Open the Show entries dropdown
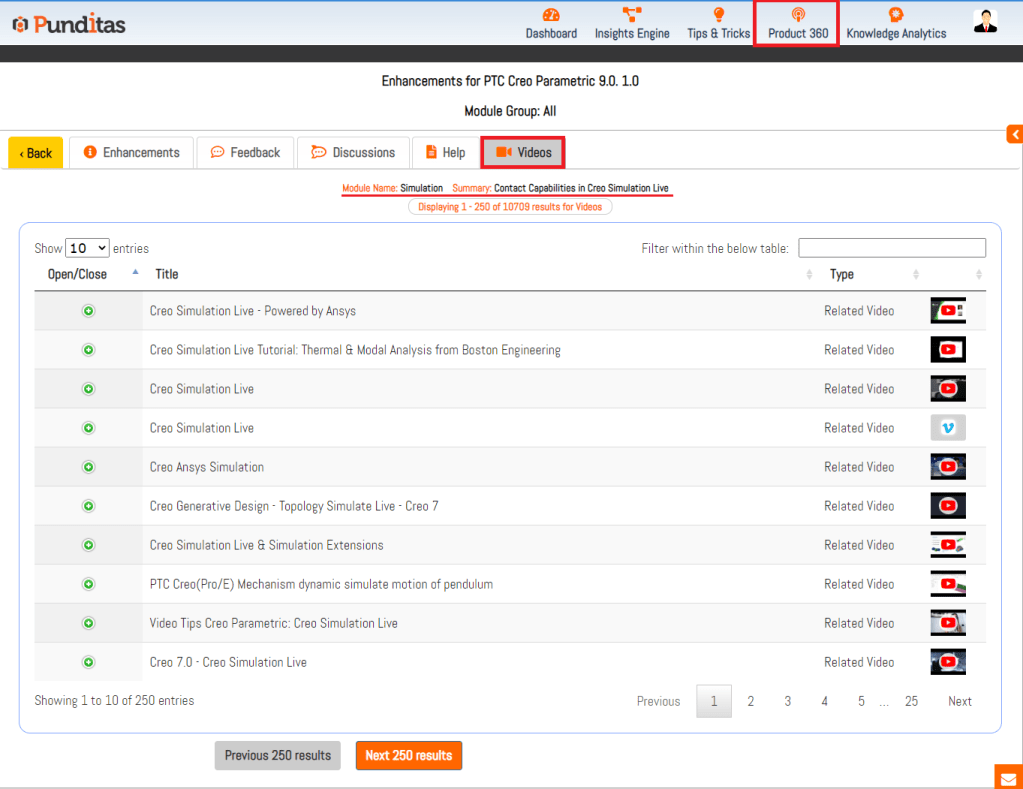This screenshot has height=789, width=1023. [87, 248]
